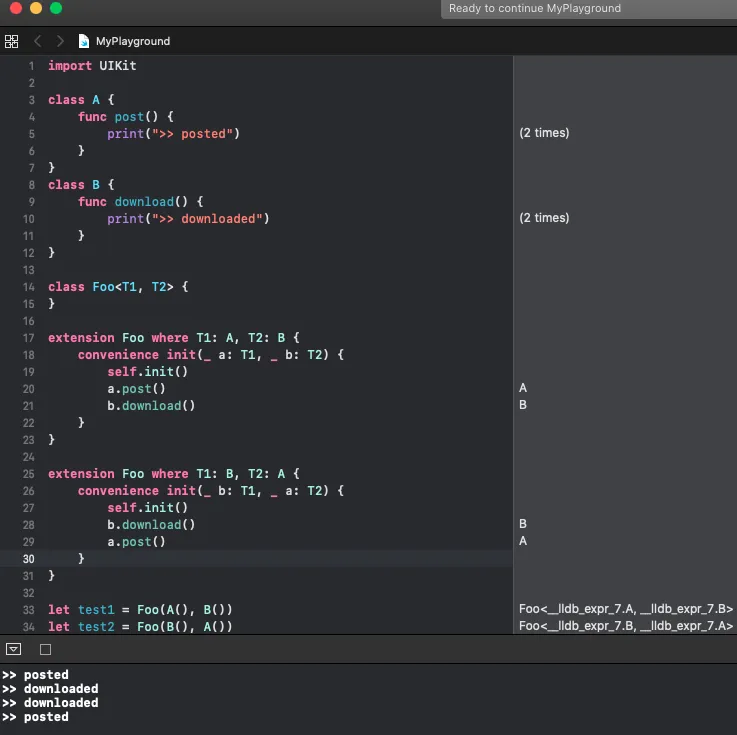Click 'func post()' on line 4
This screenshot has width=737, height=735.
pyautogui.click(x=118, y=117)
